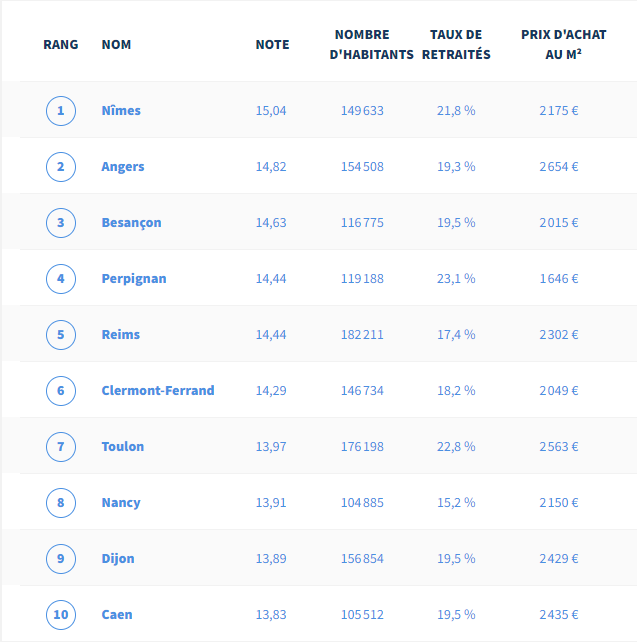Click the RANG column header

pos(61,45)
